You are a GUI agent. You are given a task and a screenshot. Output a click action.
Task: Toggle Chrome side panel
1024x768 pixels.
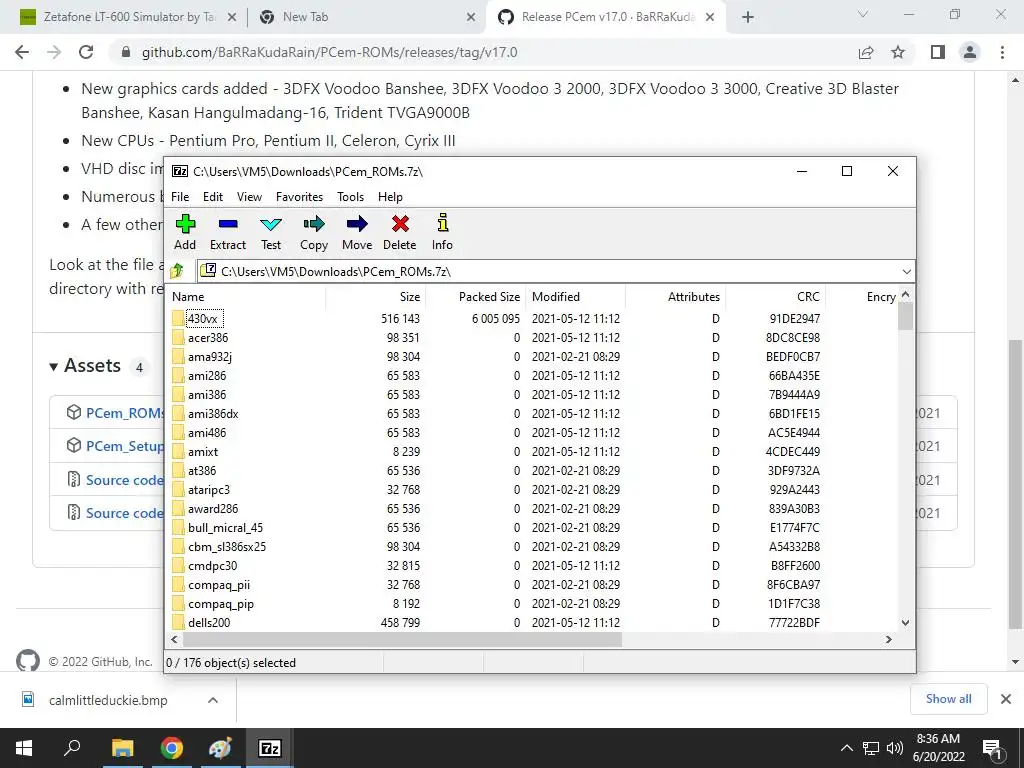[938, 52]
